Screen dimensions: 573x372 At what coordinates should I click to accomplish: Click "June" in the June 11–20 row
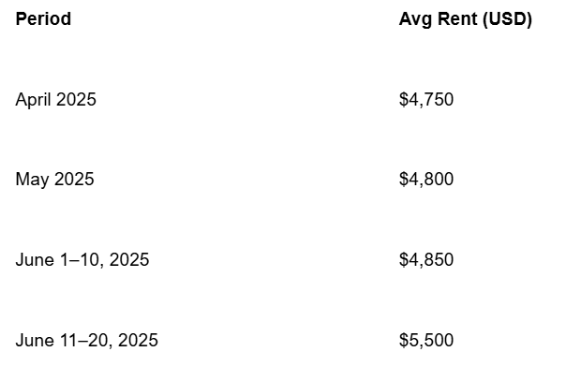click(x=35, y=340)
